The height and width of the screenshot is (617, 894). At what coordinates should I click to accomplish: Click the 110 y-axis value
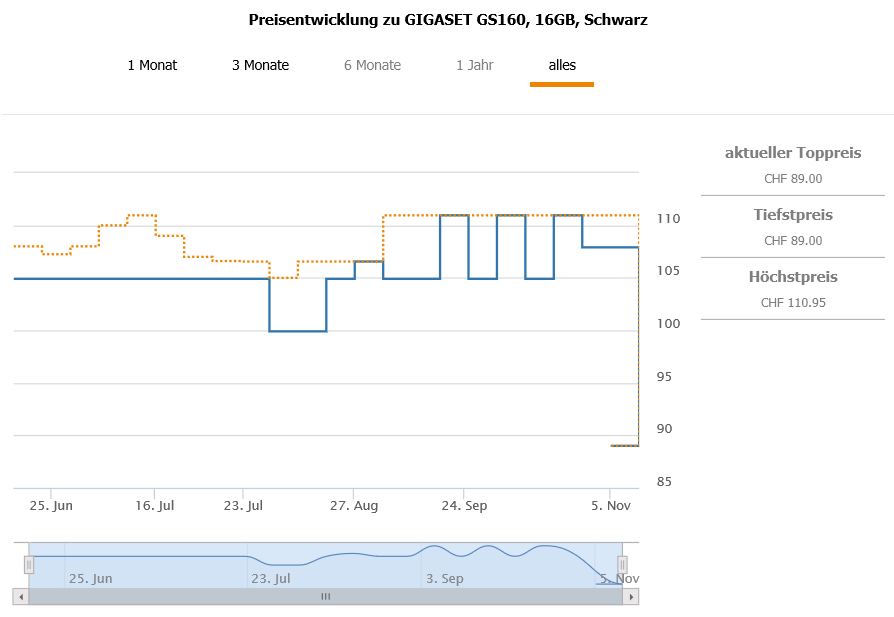[x=668, y=219]
